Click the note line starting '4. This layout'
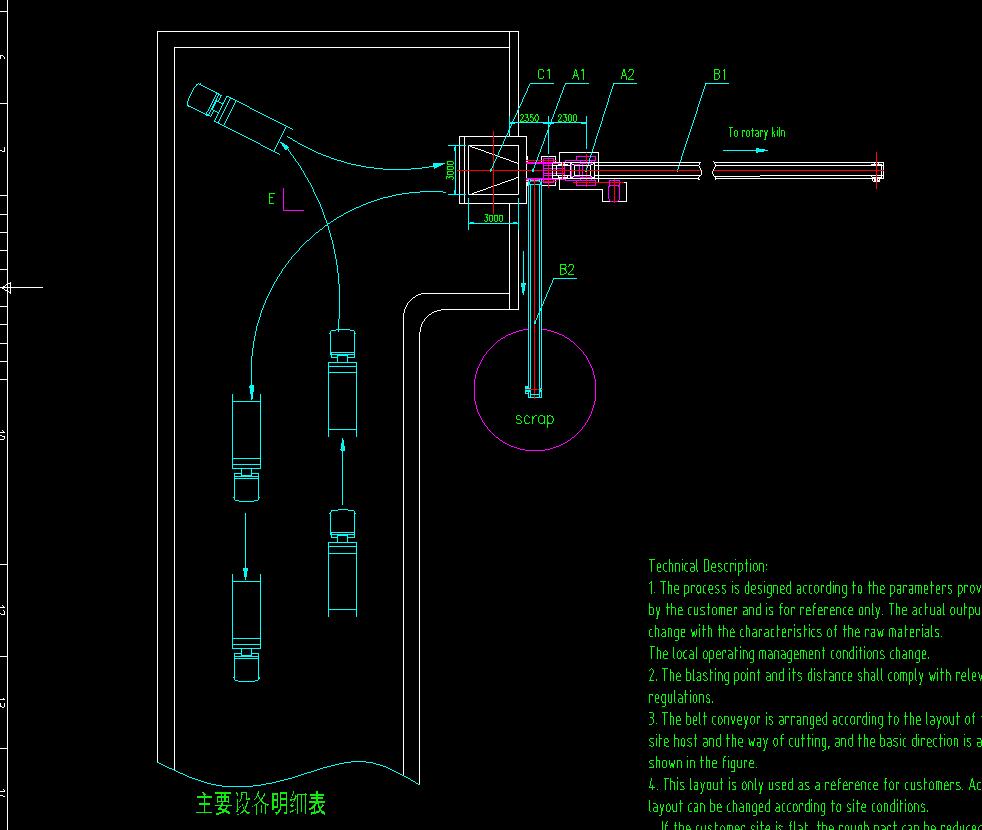The height and width of the screenshot is (830, 982). coord(815,785)
